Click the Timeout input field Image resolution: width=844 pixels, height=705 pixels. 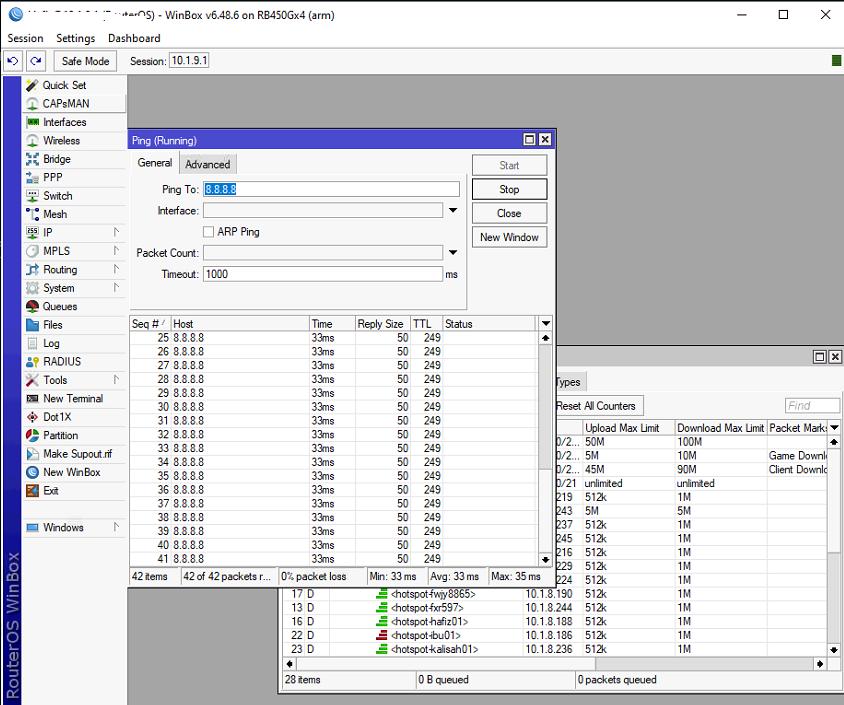point(323,274)
